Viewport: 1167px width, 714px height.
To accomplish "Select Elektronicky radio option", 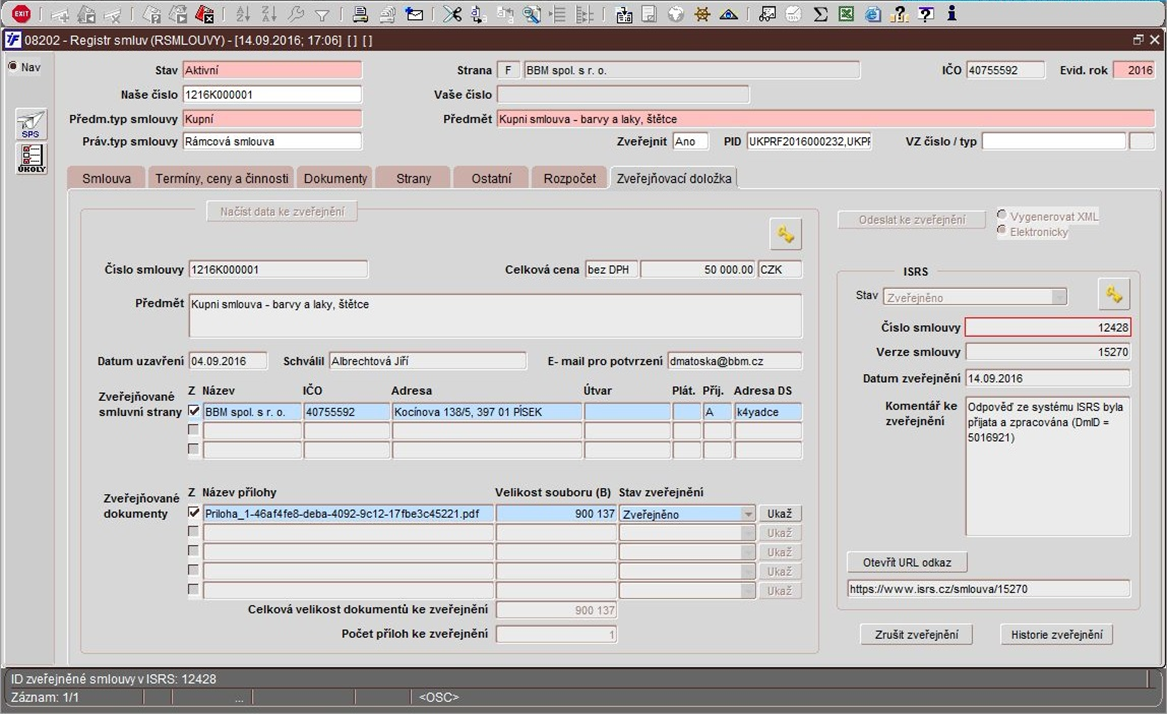I will click(1002, 230).
